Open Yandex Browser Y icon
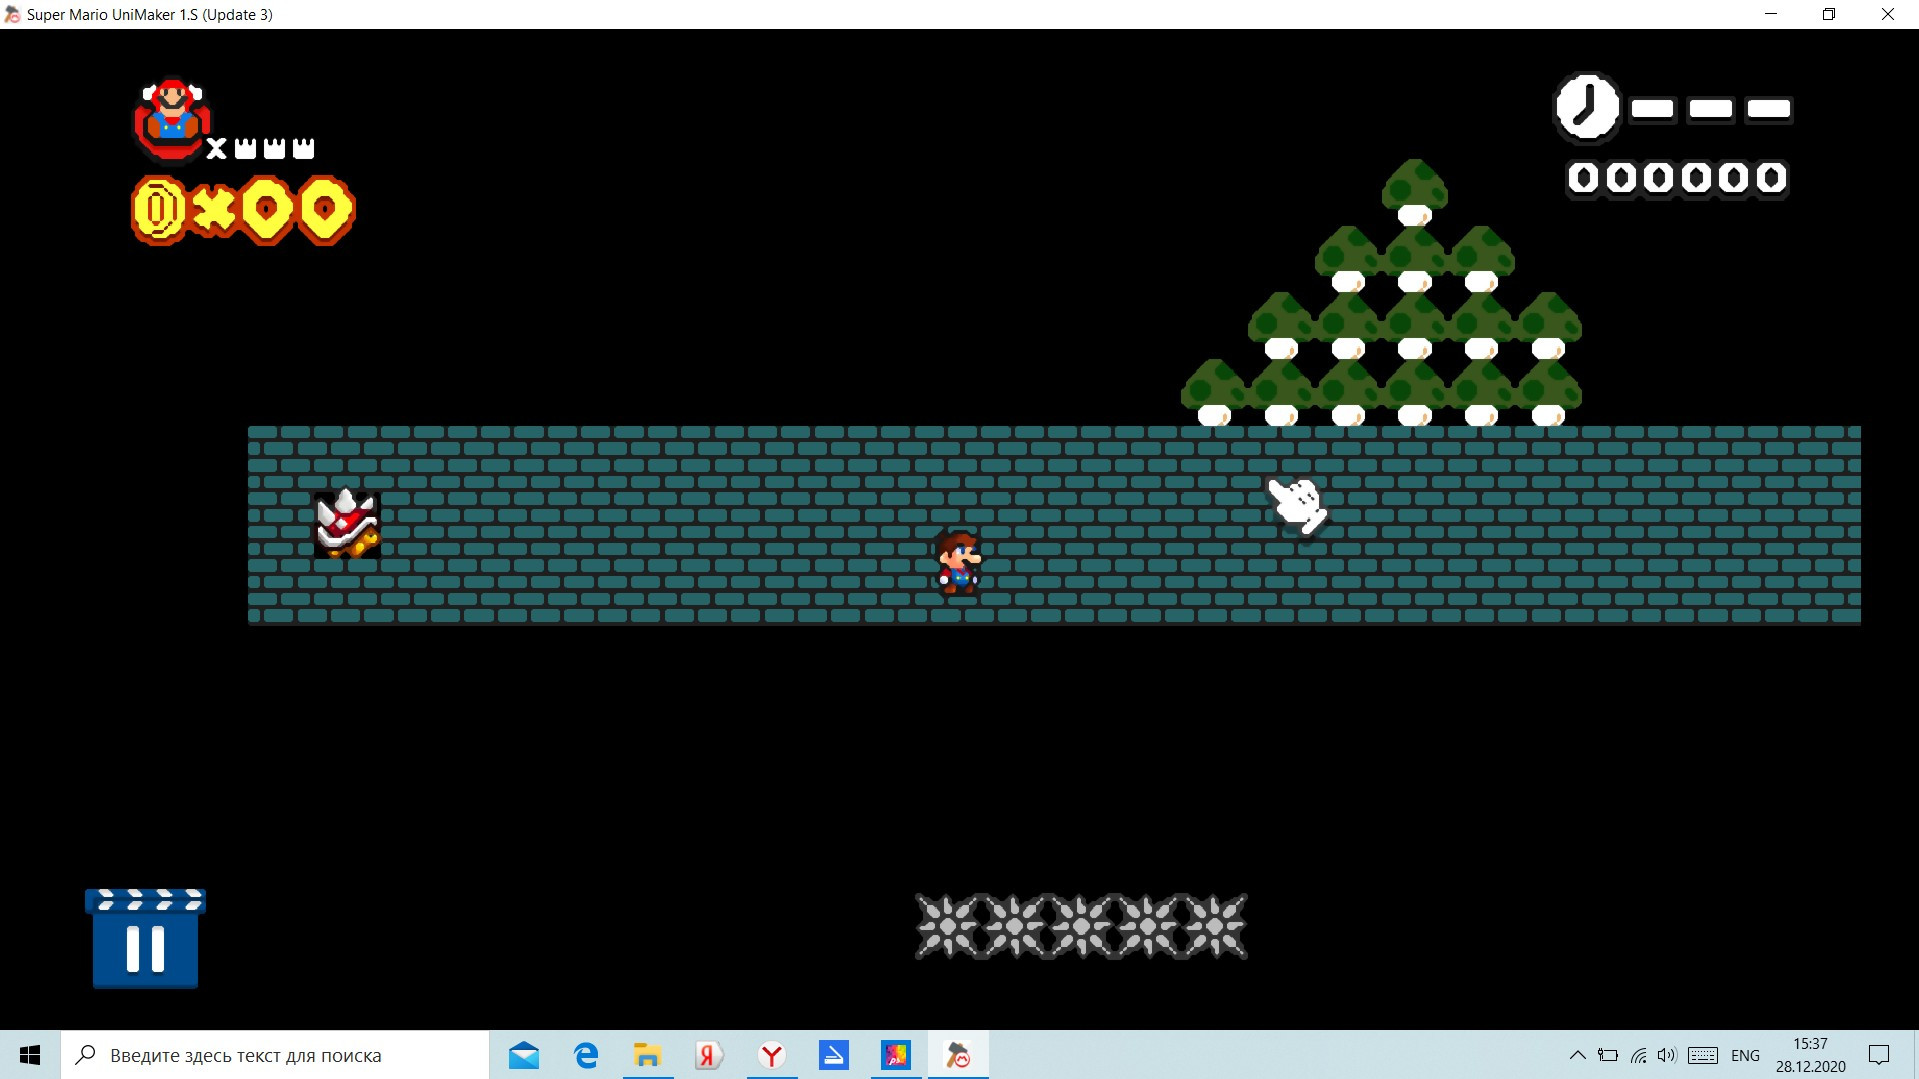 pos(771,1055)
